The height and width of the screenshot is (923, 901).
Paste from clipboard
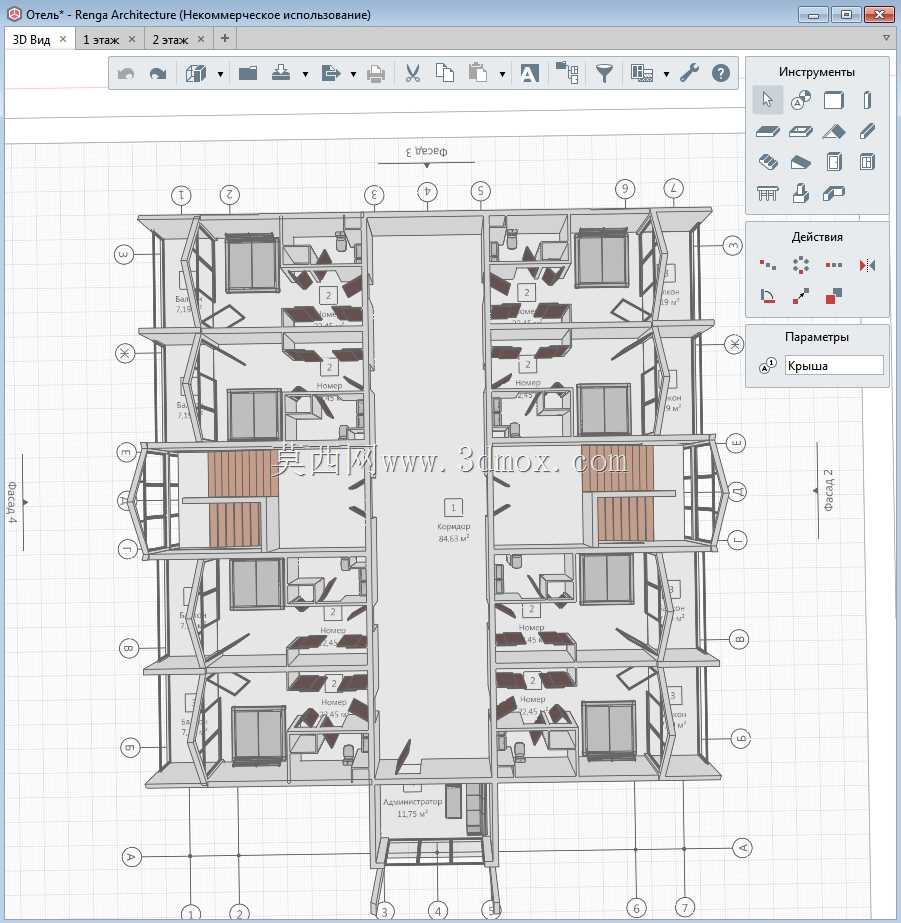click(x=478, y=74)
